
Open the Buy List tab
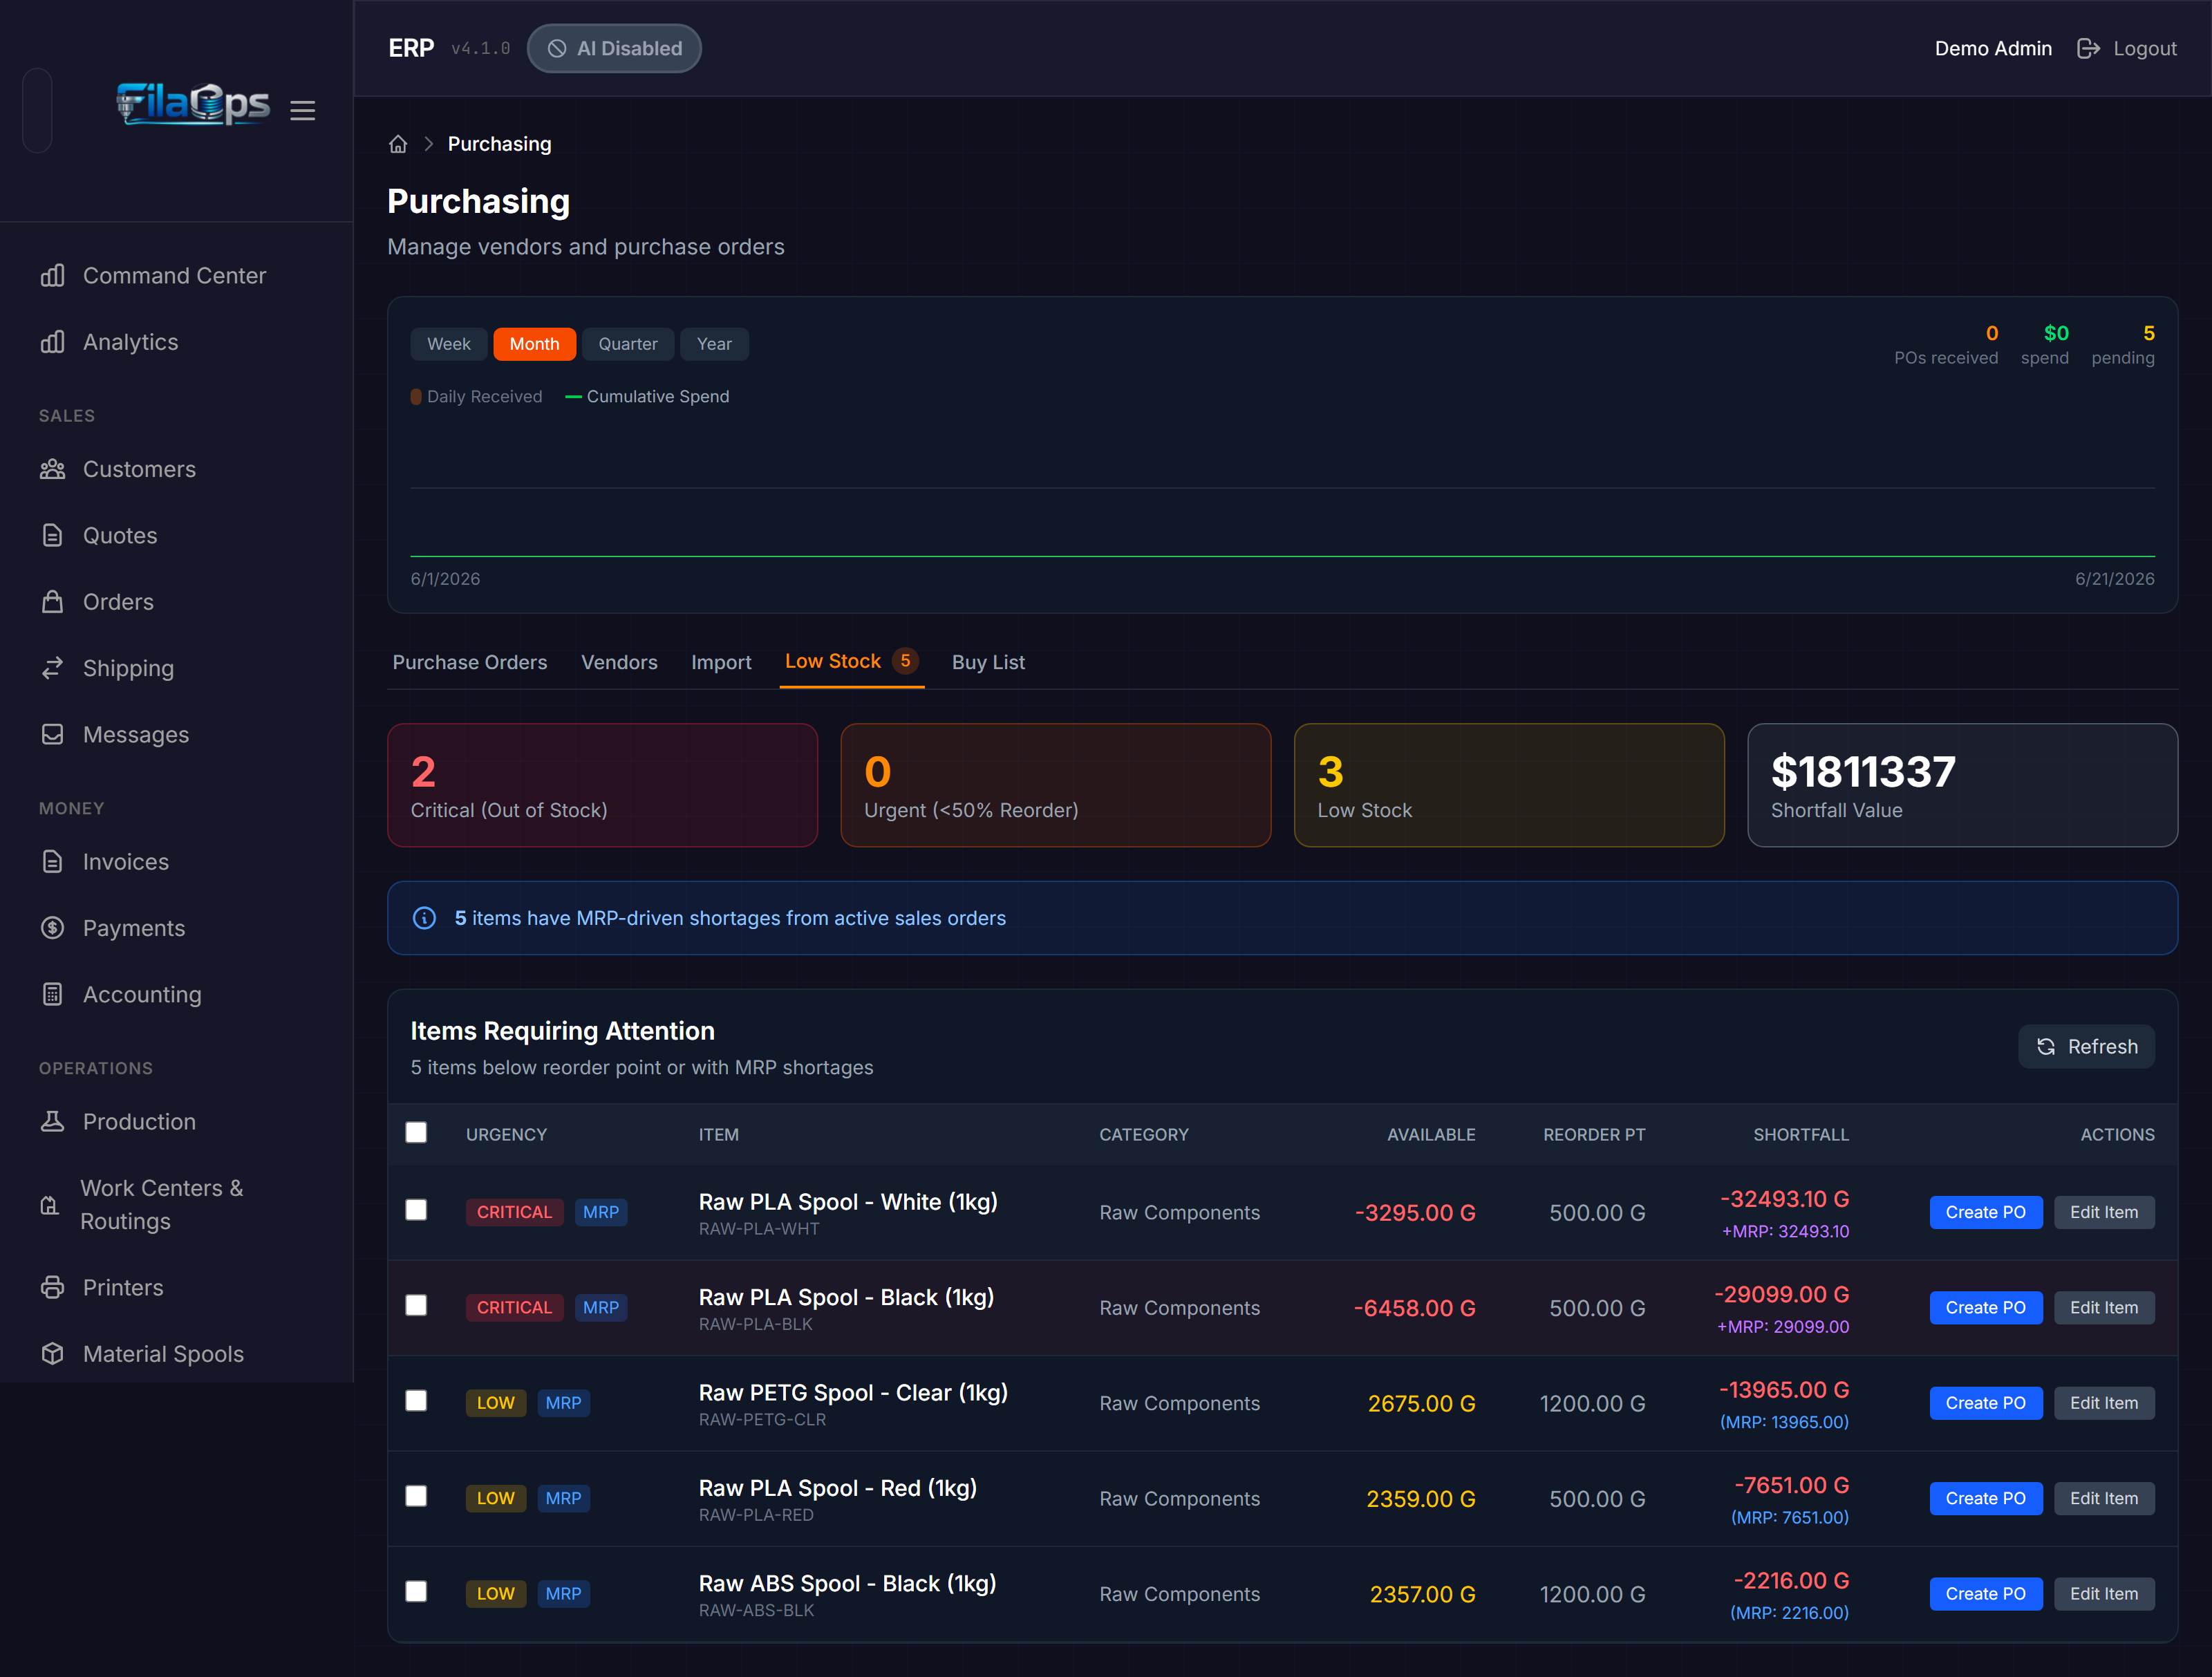click(x=988, y=662)
